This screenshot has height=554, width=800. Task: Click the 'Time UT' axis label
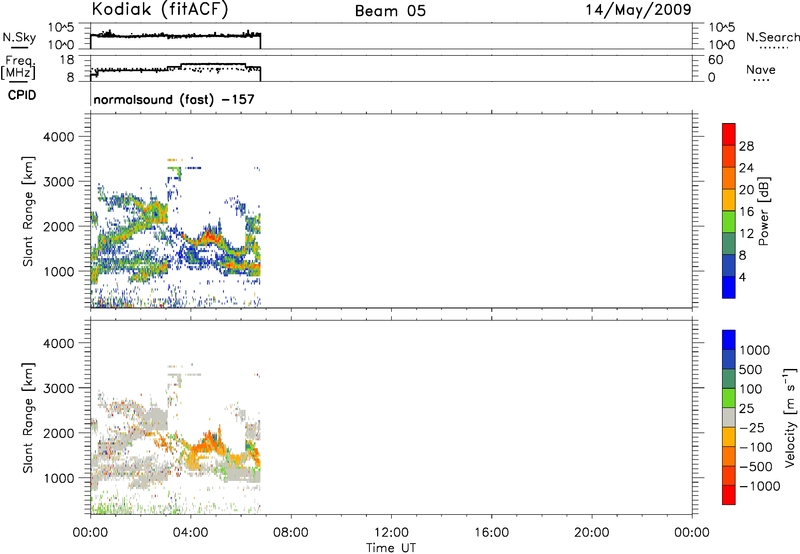(x=391, y=548)
